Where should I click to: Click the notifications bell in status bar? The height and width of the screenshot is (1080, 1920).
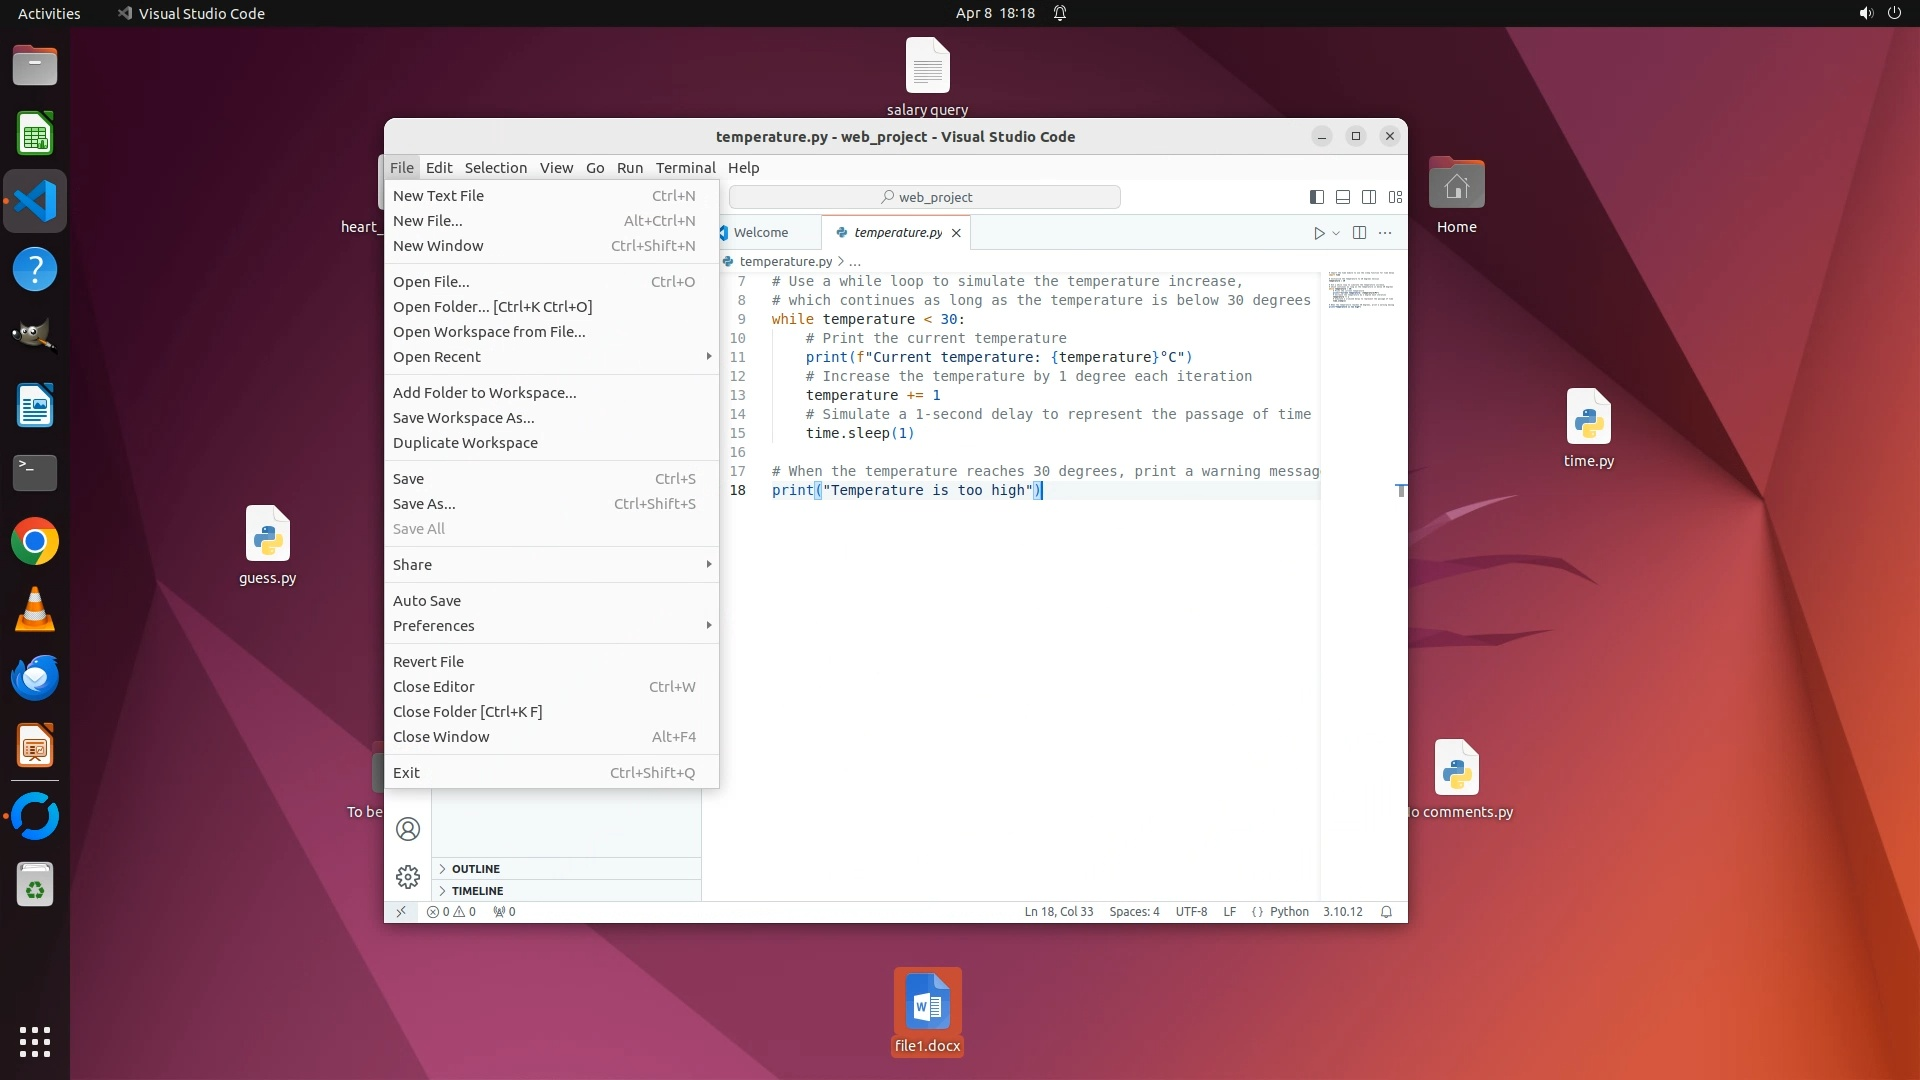coord(1386,912)
